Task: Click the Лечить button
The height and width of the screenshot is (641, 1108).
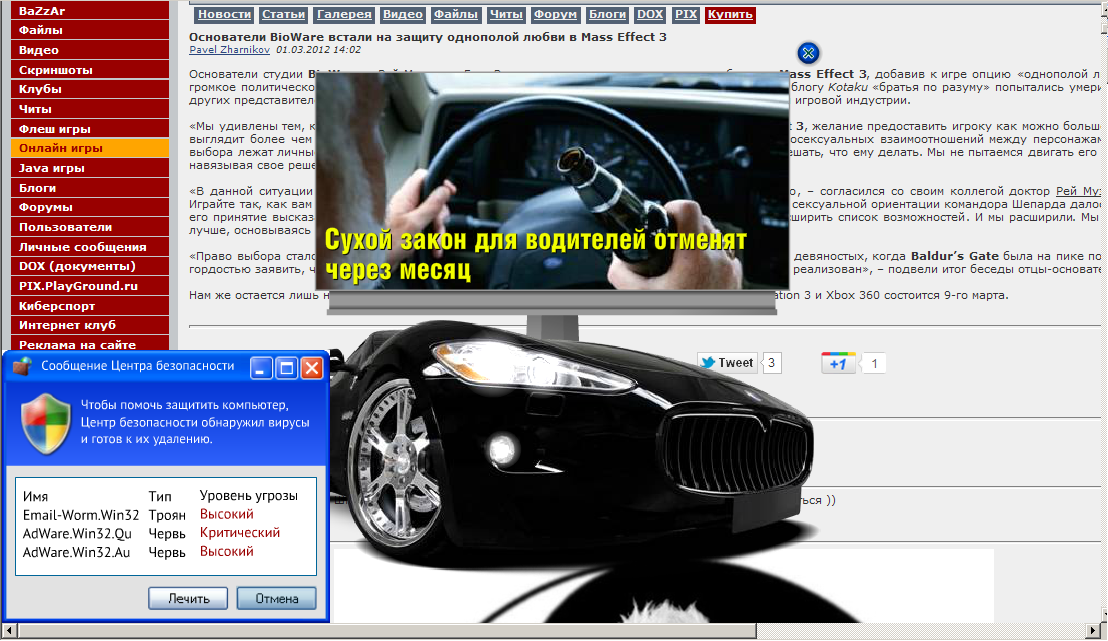Action: point(188,598)
